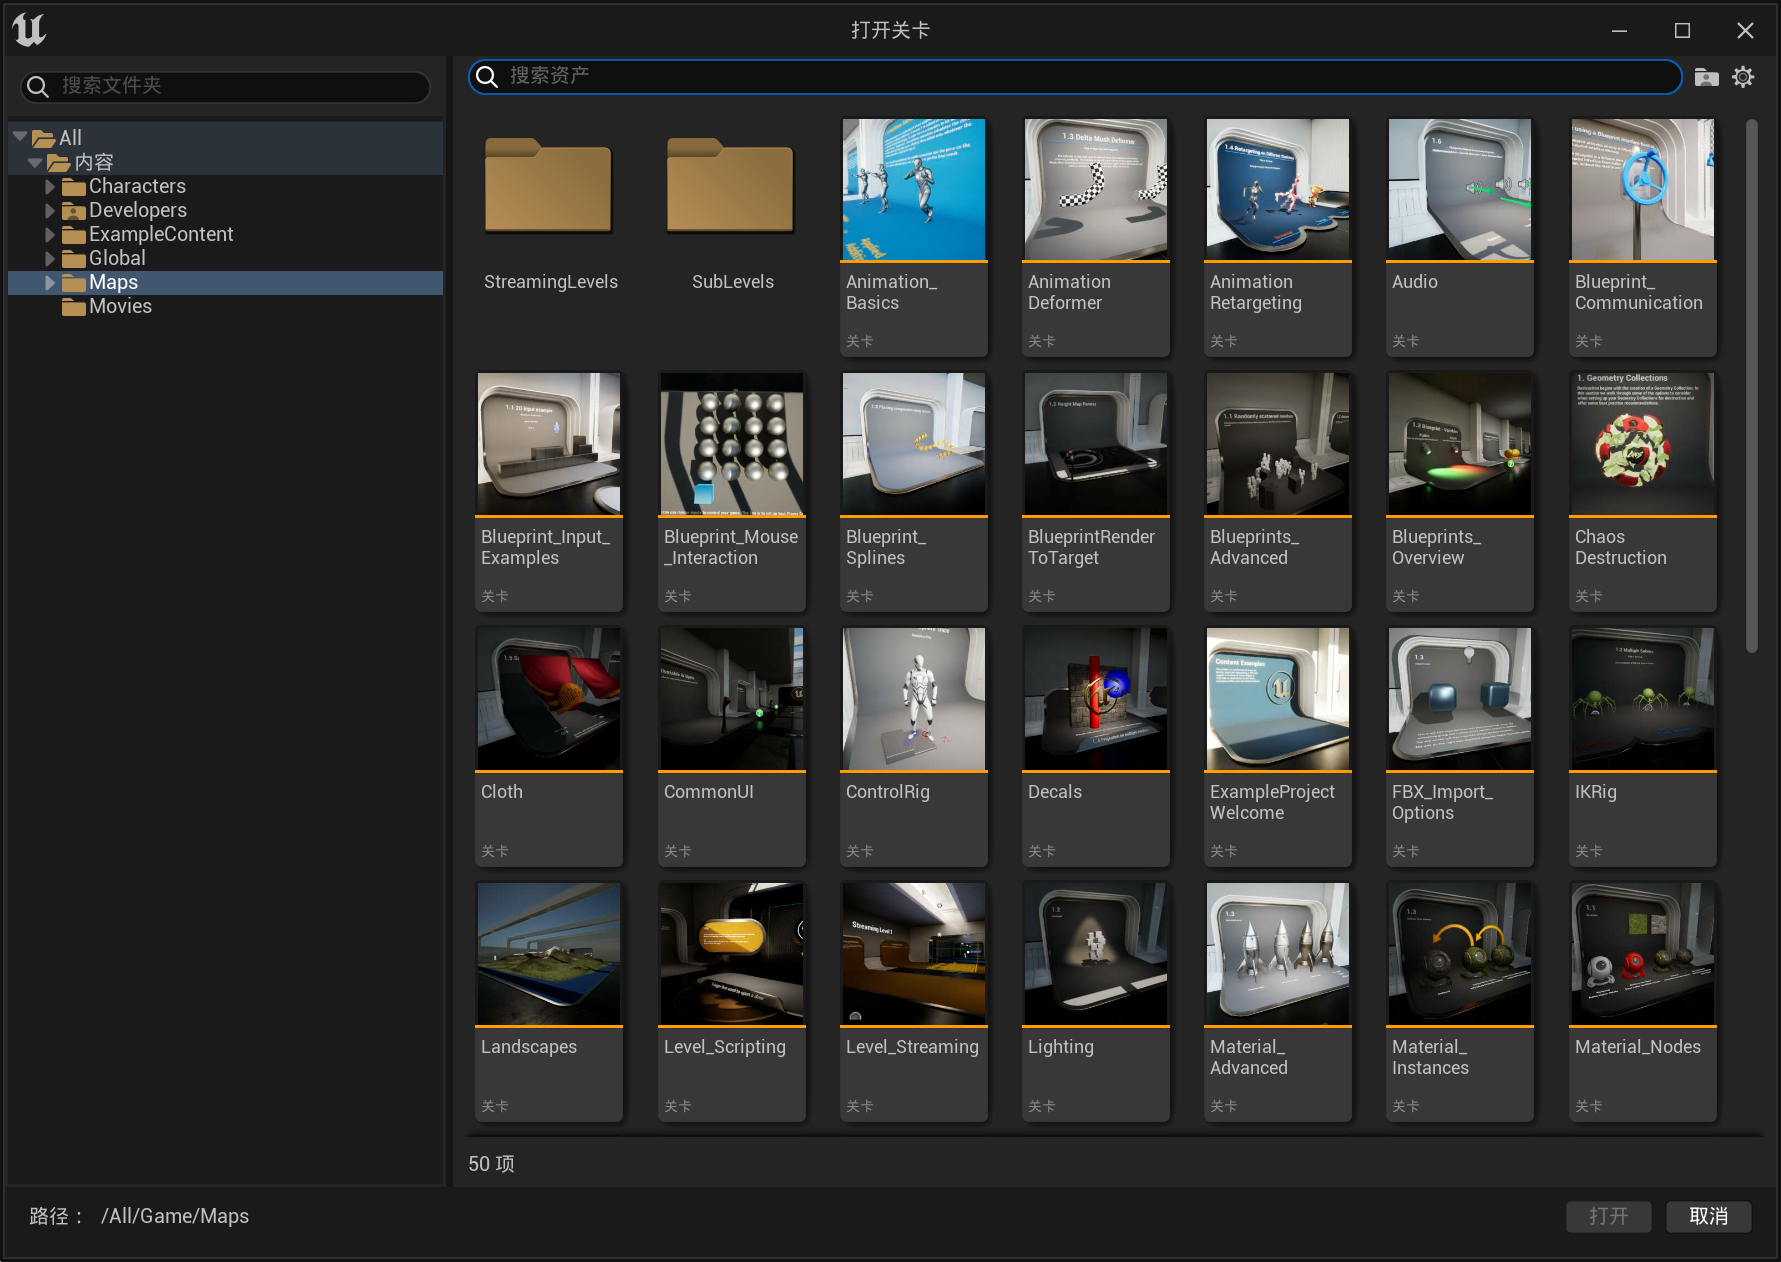Viewport: 1781px width, 1262px height.
Task: Select the Blueprint_Mouse_Interaction level thumbnail
Action: tap(732, 444)
